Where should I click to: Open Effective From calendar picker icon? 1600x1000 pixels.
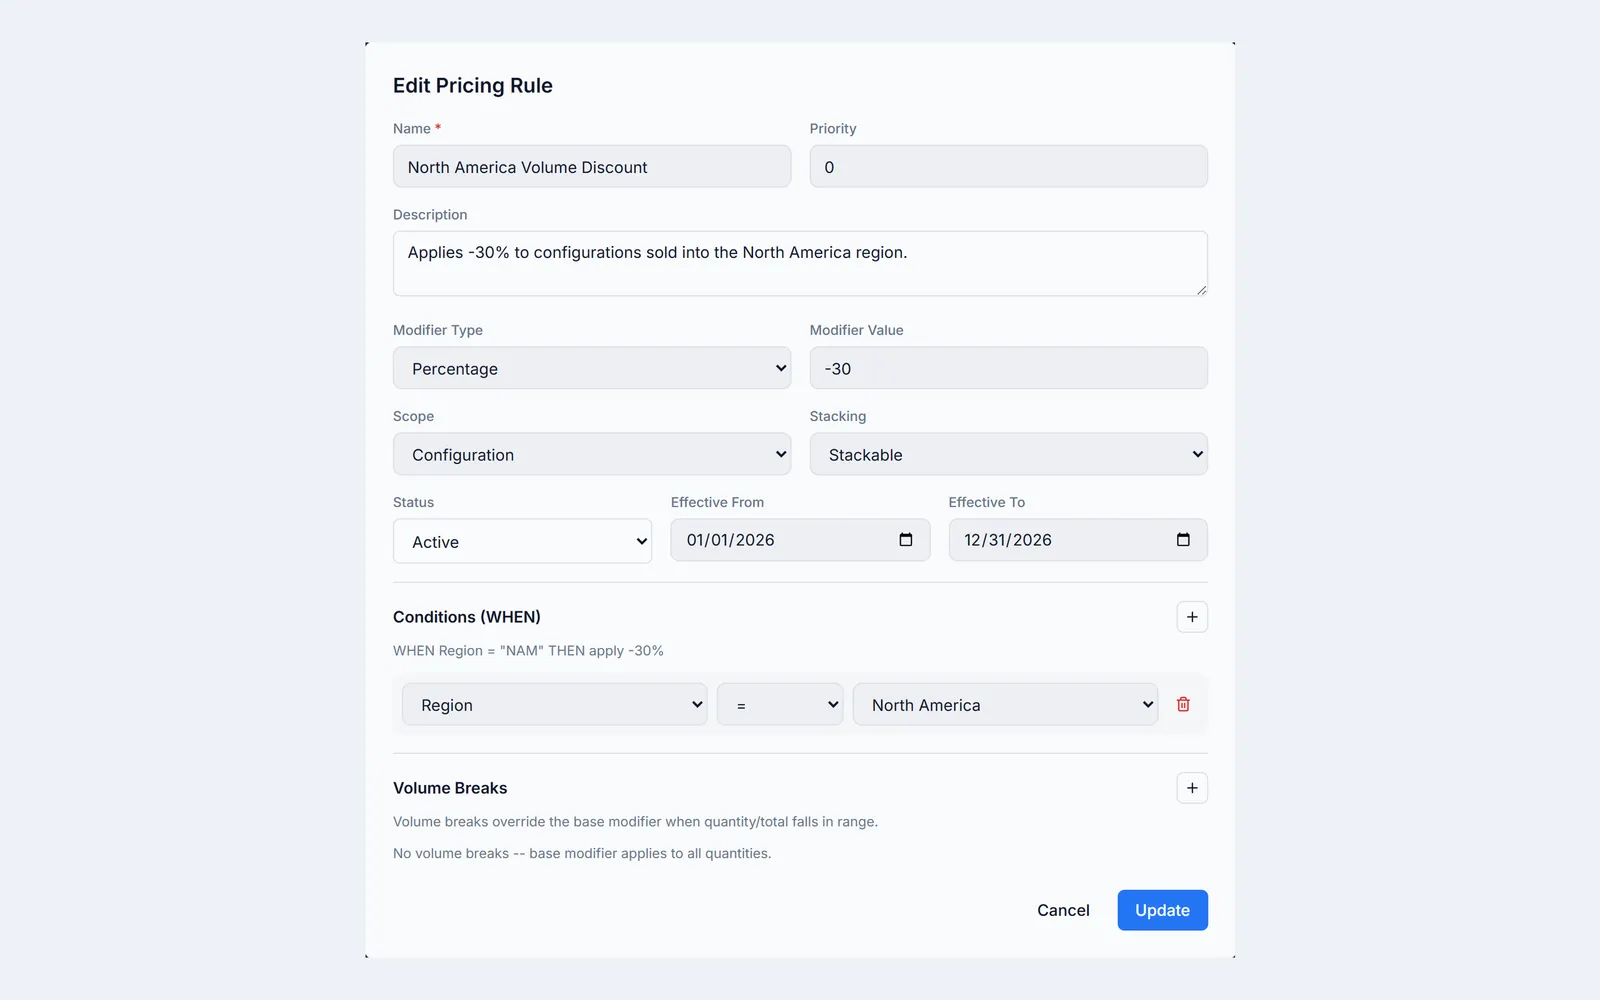point(906,540)
